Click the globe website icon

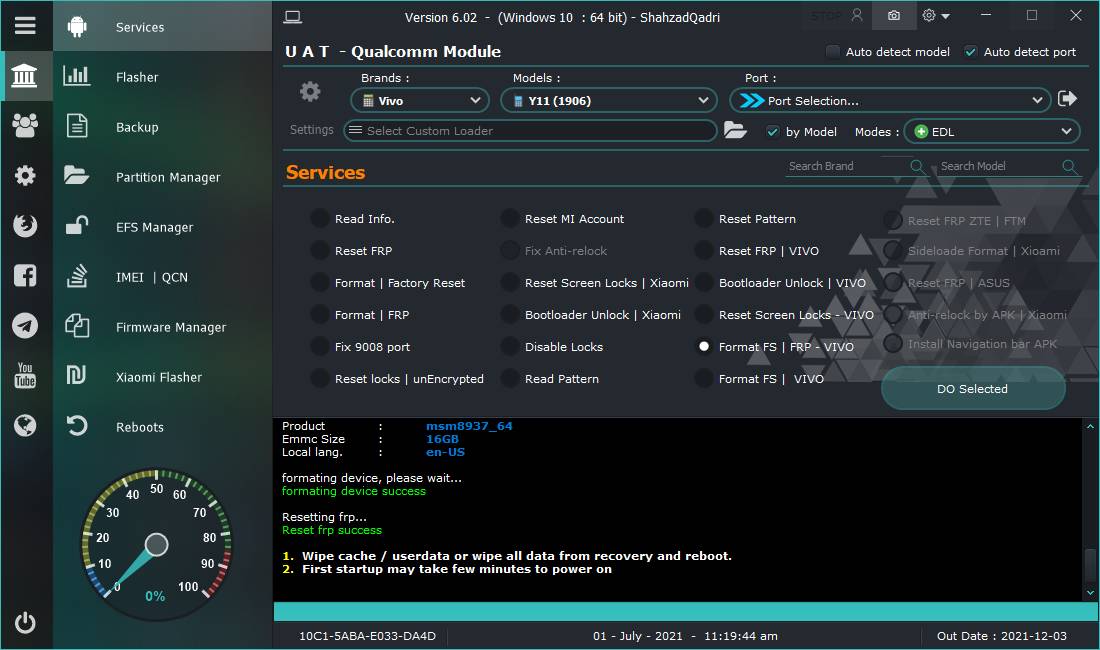pyautogui.click(x=25, y=425)
